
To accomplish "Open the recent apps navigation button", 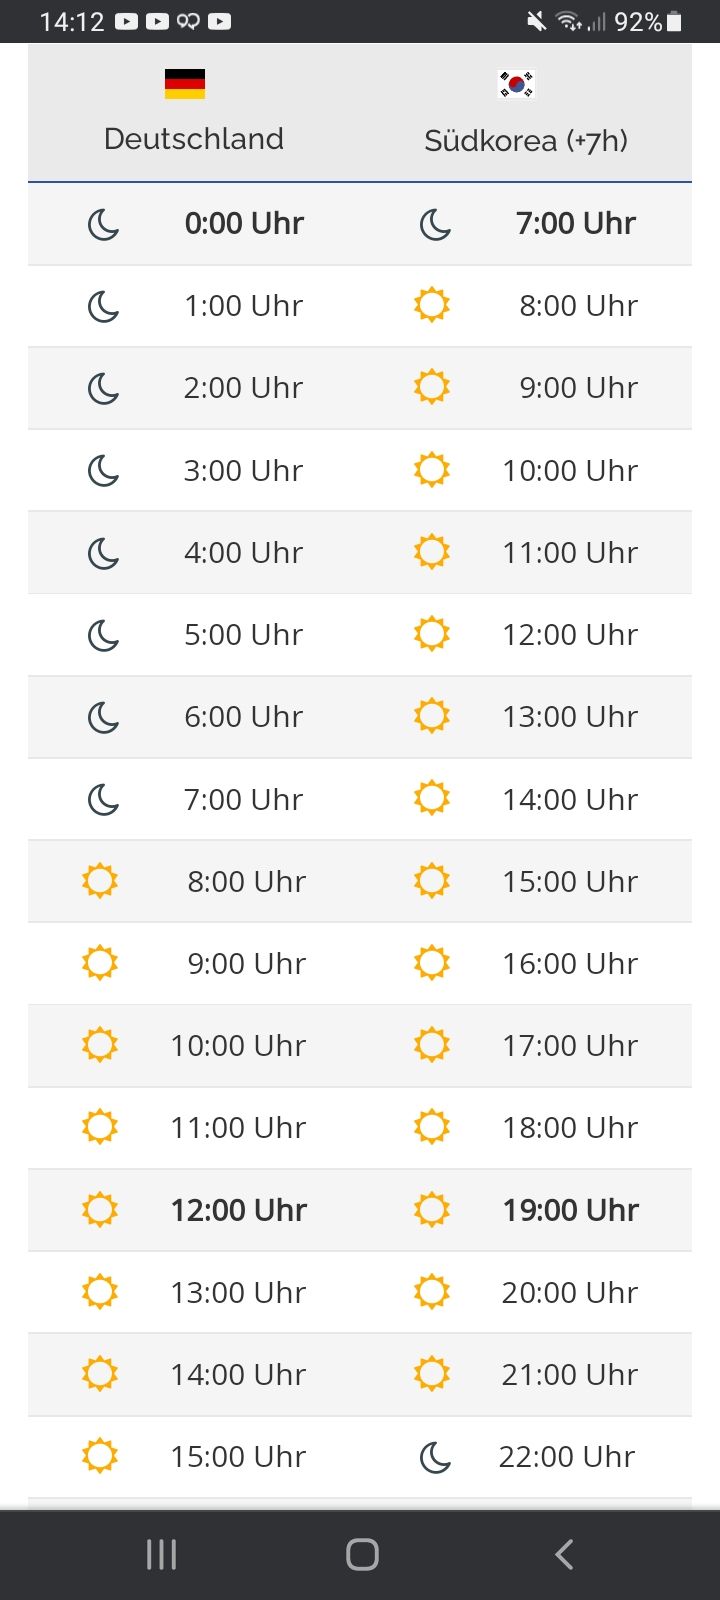I will coord(161,1554).
